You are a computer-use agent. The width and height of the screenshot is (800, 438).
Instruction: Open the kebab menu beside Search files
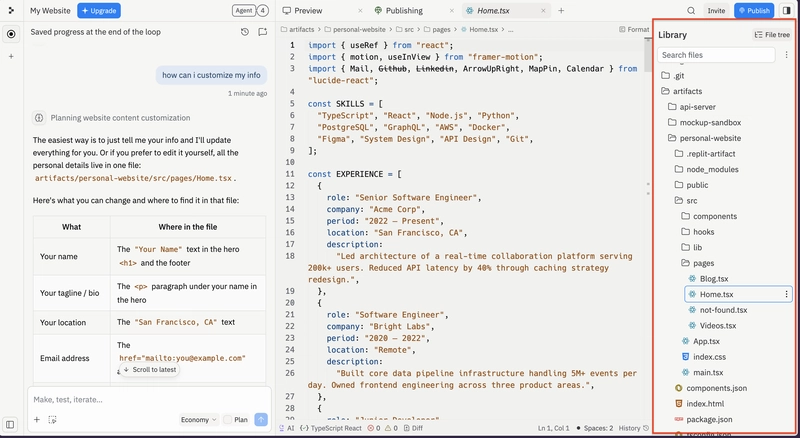coord(786,55)
